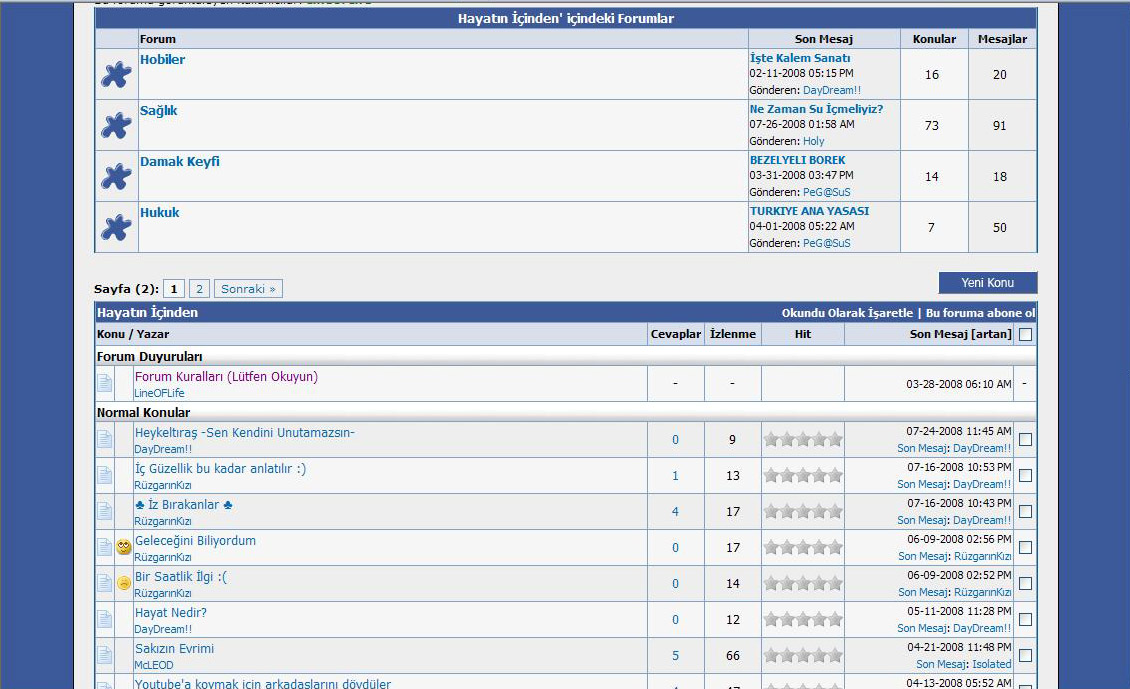Rate Heykeltıraş thread using the star rating
Viewport: 1130px width, 689px height.
pyautogui.click(x=803, y=439)
